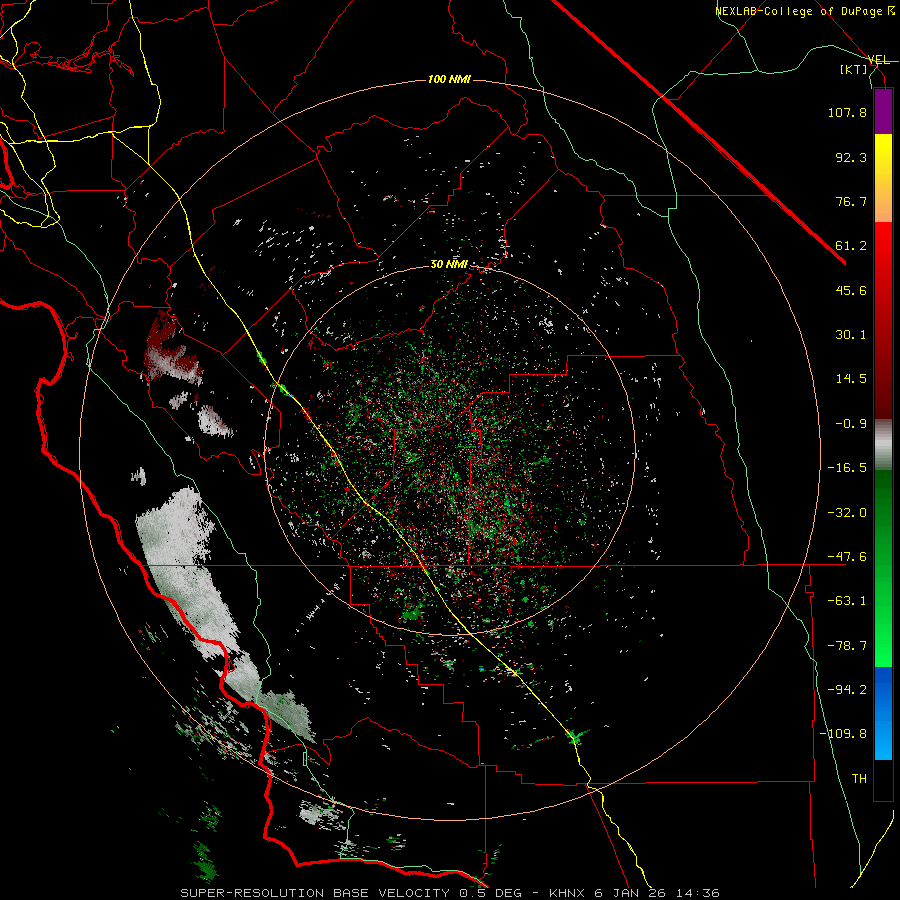This screenshot has width=900, height=900.
Task: Click the purple segment of the velocity scale
Action: [x=883, y=111]
